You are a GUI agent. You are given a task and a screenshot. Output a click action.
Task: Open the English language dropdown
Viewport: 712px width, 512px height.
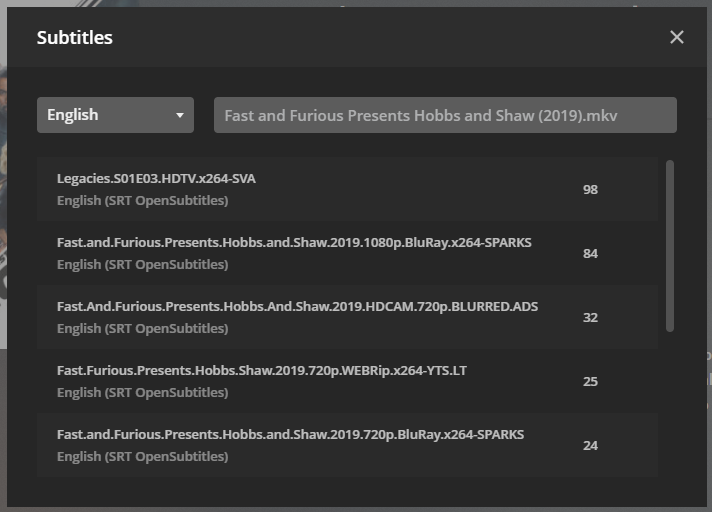tap(115, 115)
